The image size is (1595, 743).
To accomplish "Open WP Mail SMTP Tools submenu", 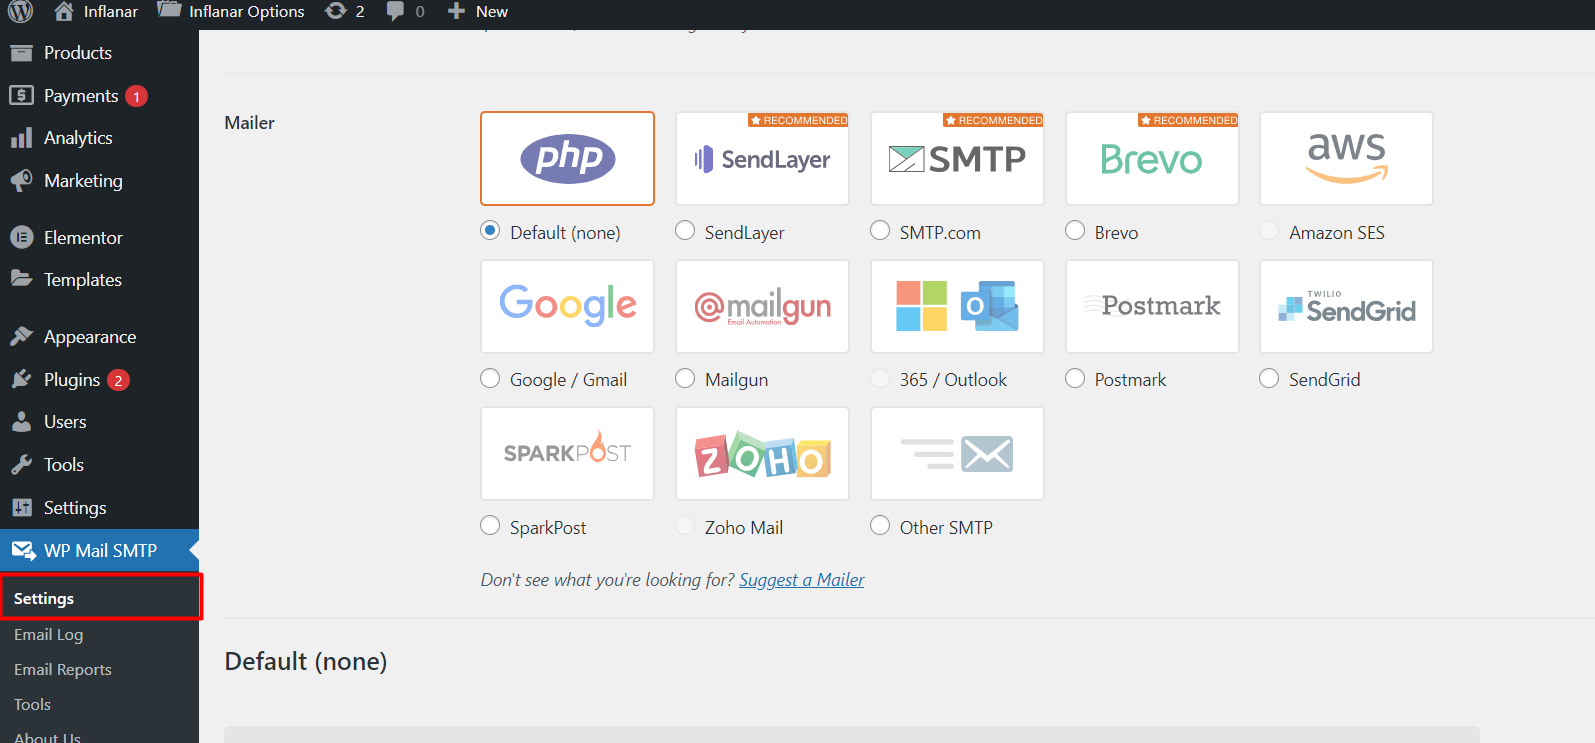I will (x=99, y=704).
